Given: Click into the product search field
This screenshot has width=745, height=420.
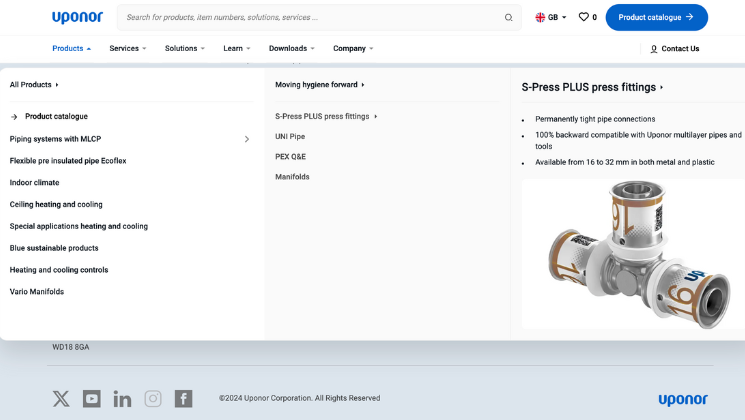Looking at the screenshot, I should click(x=310, y=17).
